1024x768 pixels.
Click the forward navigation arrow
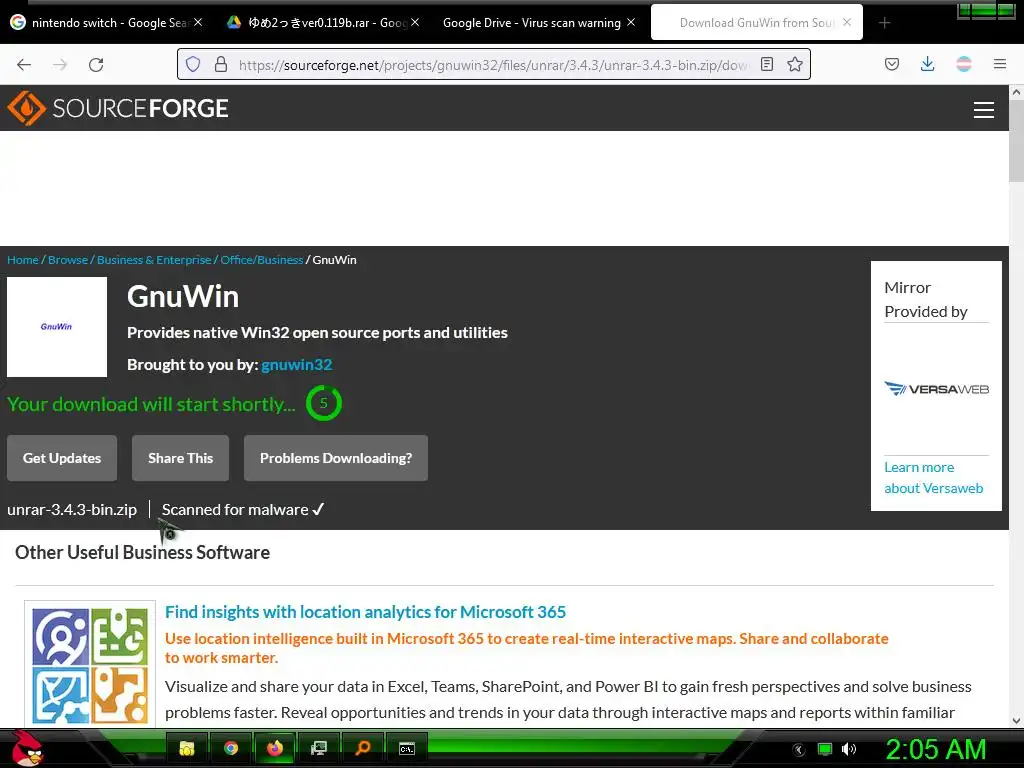[60, 64]
